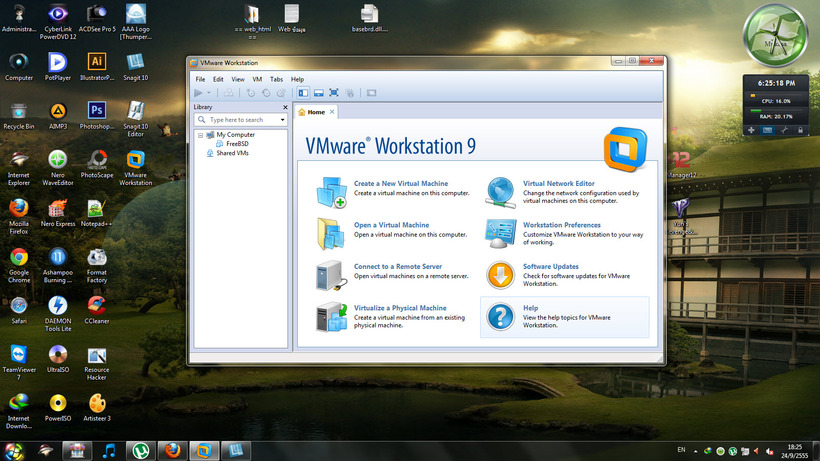Select the FreeBSD virtual machine
This screenshot has width=820, height=461.
[x=232, y=144]
